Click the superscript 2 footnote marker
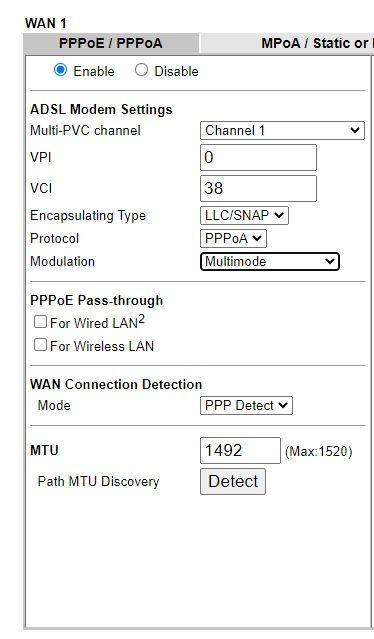The height and width of the screenshot is (639, 374). point(141,319)
